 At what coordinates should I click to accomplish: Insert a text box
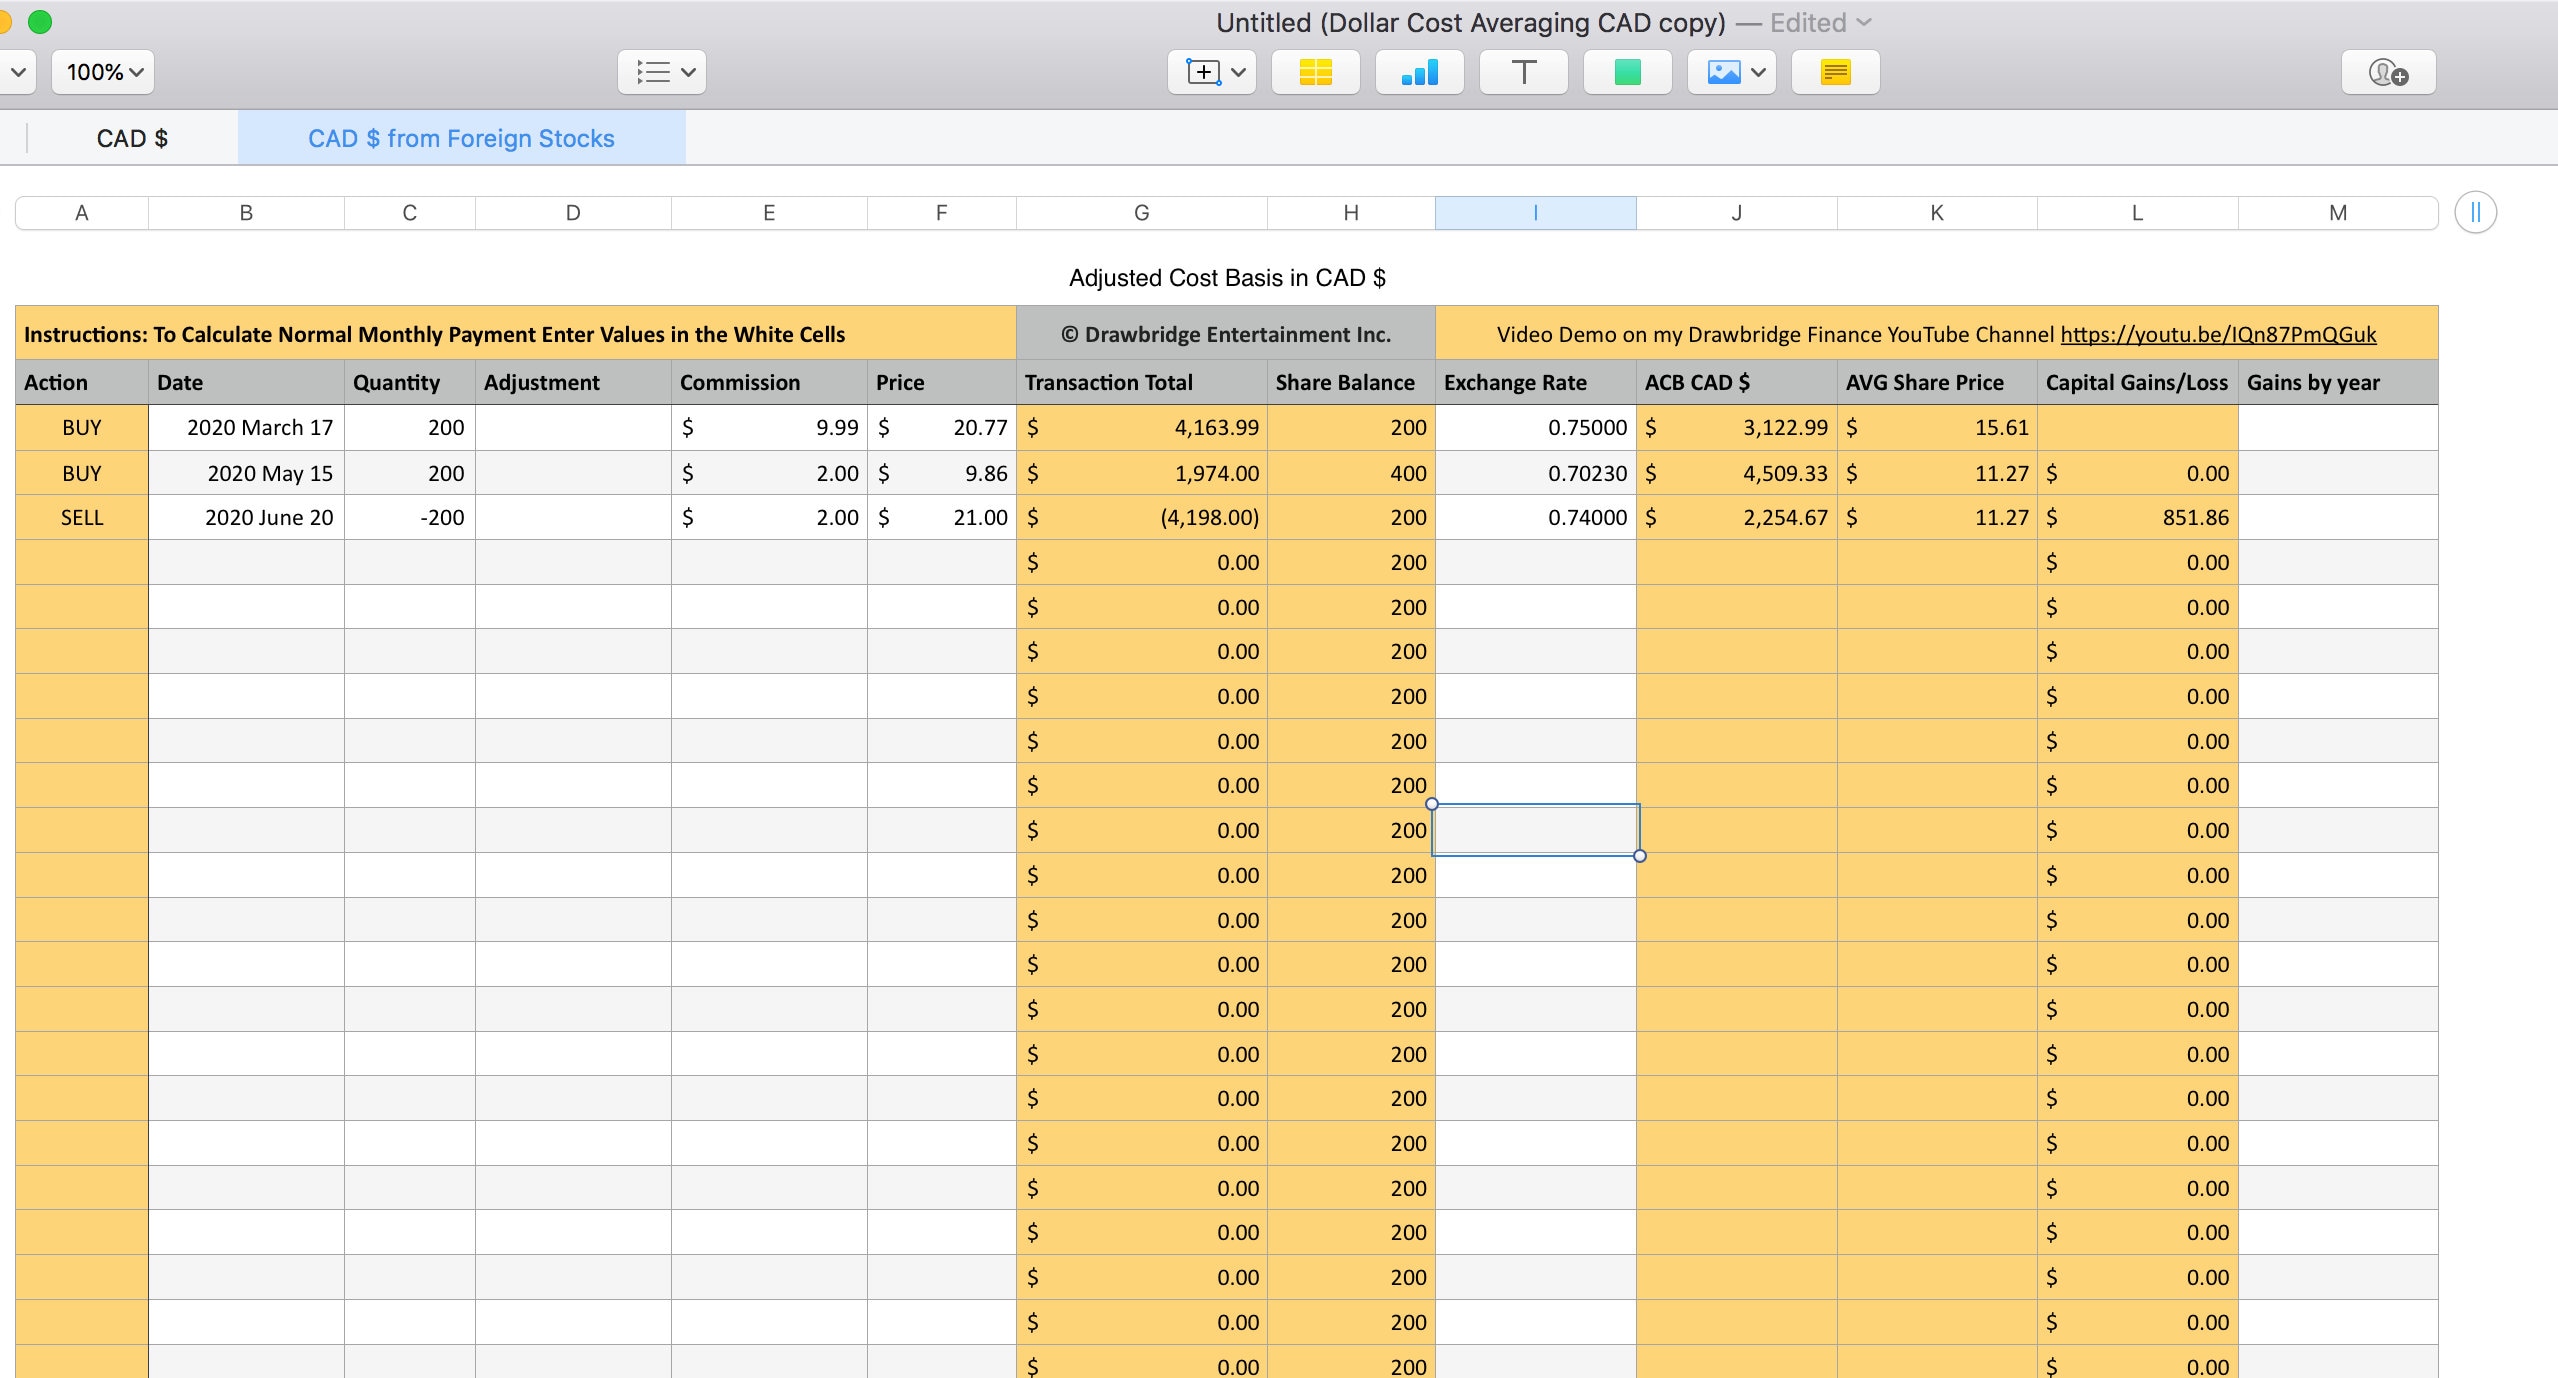[x=1521, y=71]
